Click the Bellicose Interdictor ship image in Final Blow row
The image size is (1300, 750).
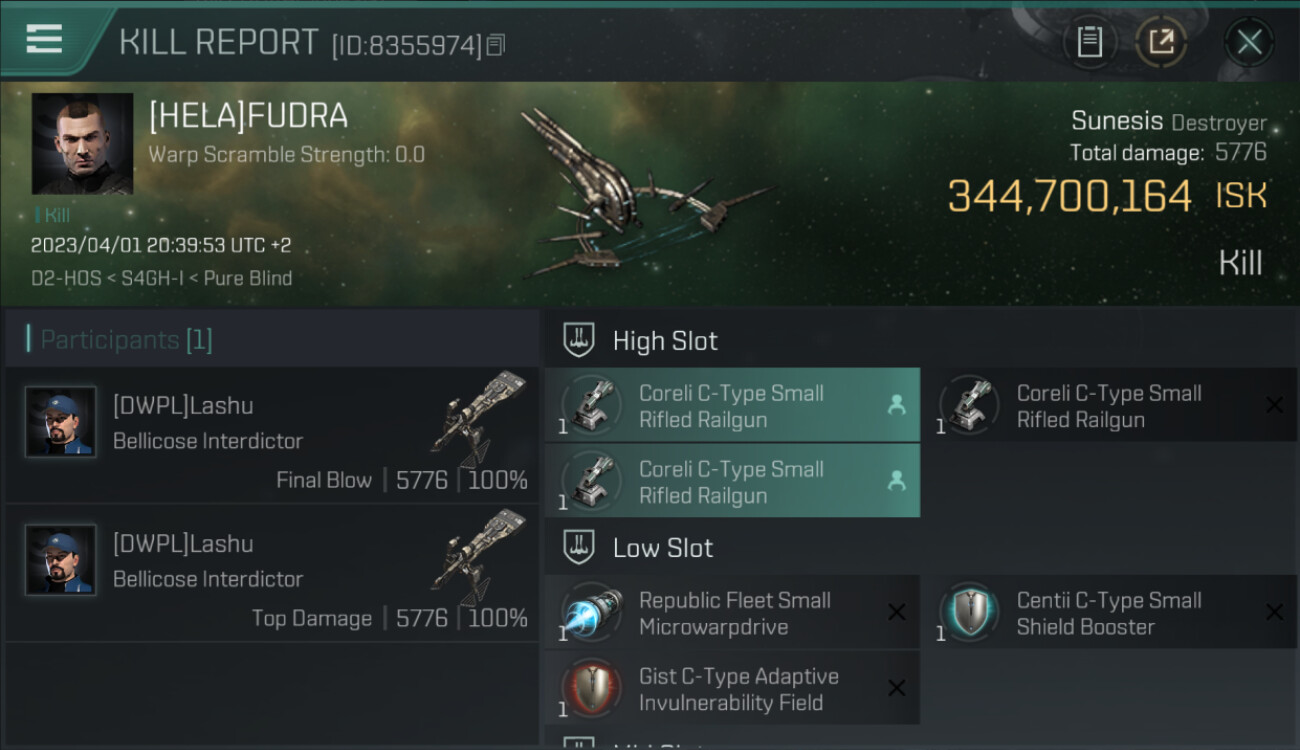tap(478, 413)
